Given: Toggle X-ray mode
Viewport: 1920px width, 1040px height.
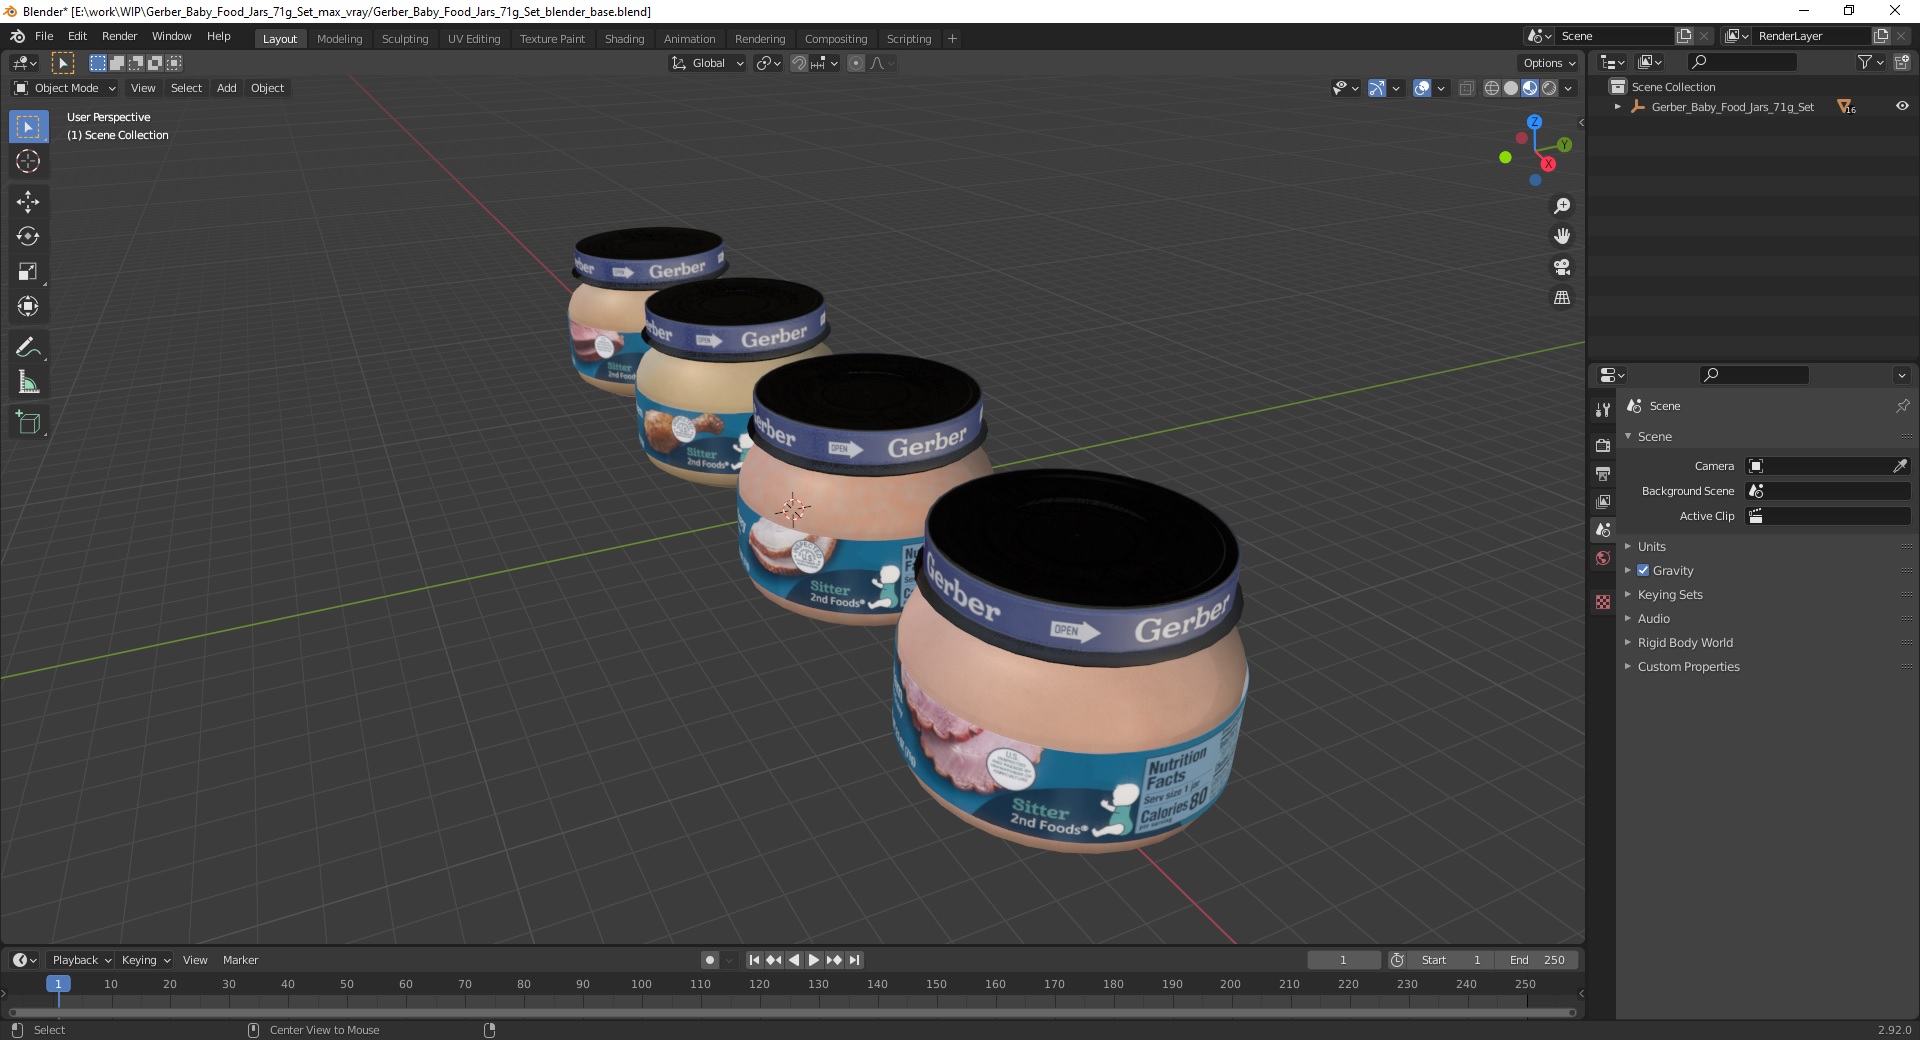Looking at the screenshot, I should click(x=1466, y=88).
